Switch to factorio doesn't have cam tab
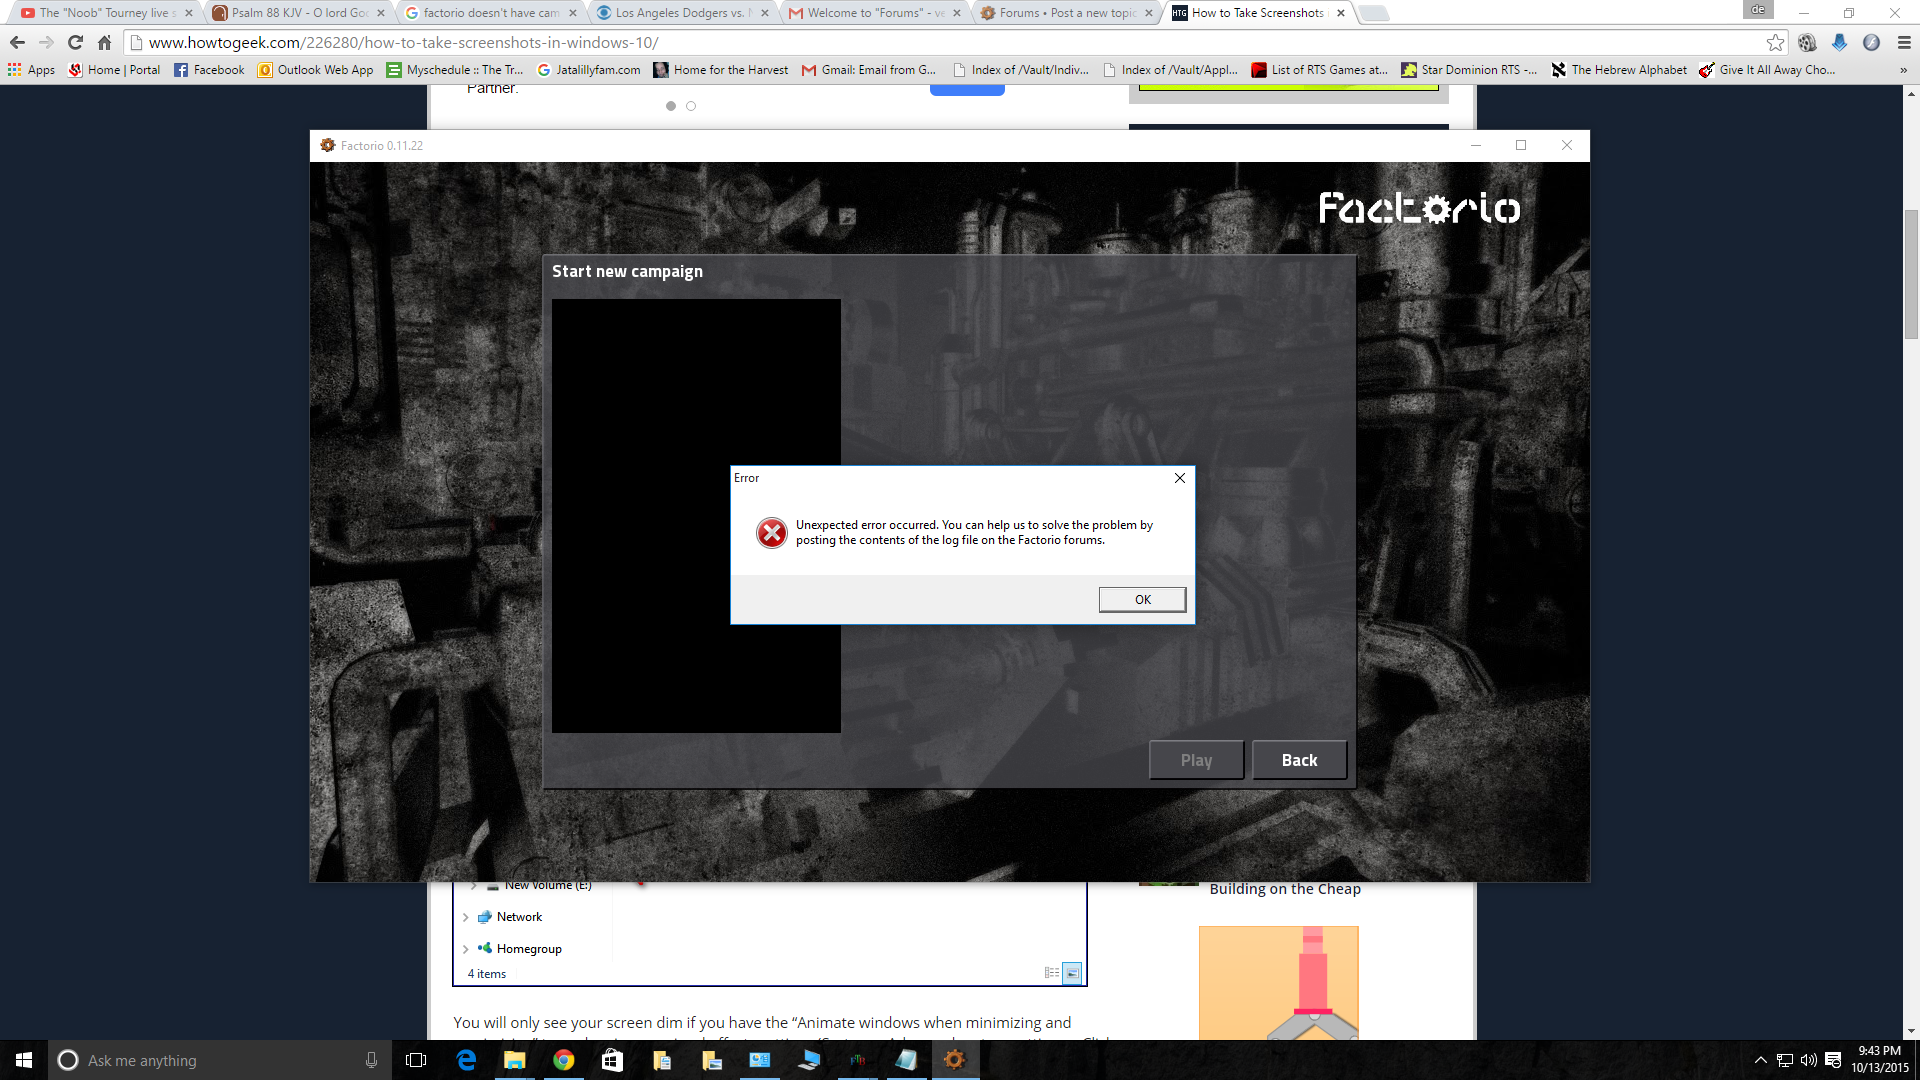 [x=490, y=13]
